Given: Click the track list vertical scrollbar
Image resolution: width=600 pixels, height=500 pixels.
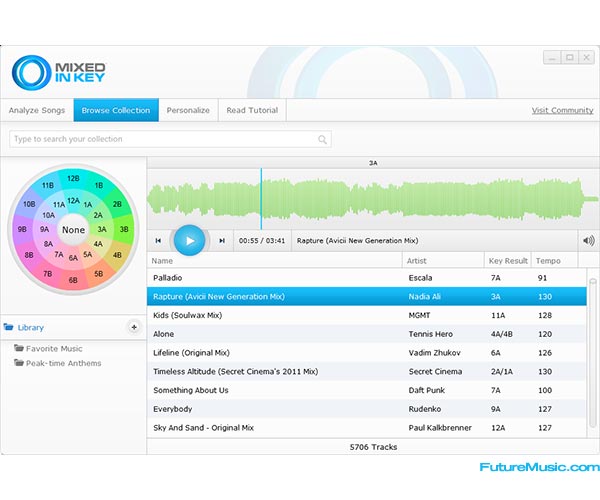Looking at the screenshot, I should (x=593, y=353).
